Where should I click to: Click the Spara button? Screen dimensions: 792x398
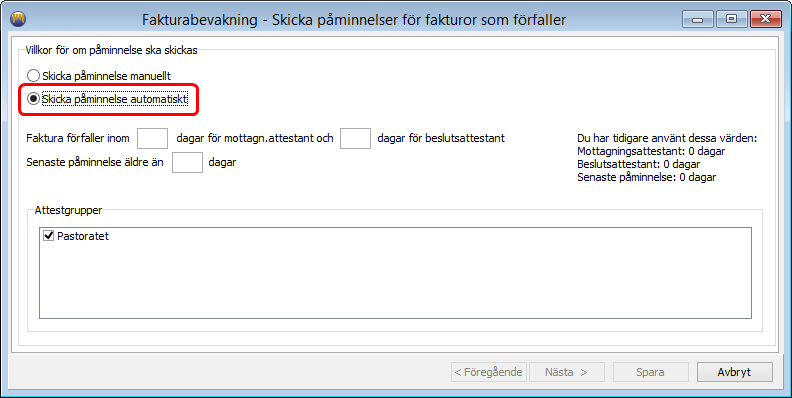(651, 372)
